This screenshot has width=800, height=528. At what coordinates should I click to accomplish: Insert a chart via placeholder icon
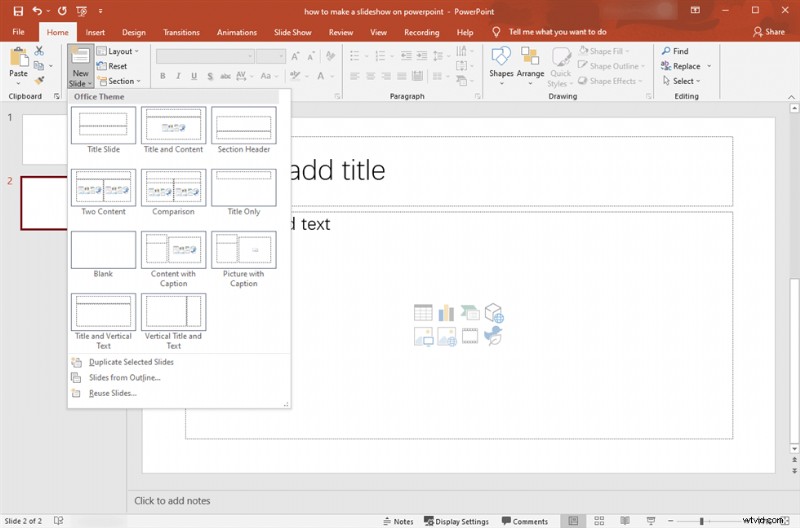coord(446,312)
